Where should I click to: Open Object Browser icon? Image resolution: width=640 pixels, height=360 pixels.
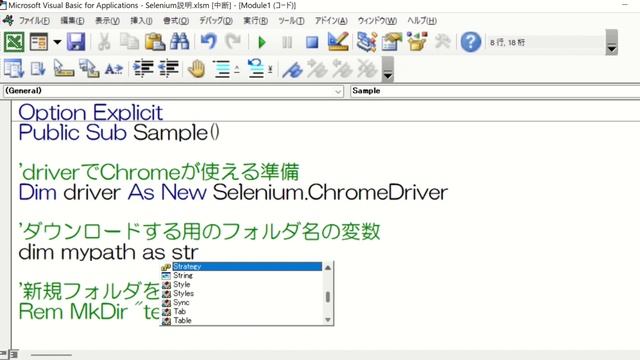417,42
